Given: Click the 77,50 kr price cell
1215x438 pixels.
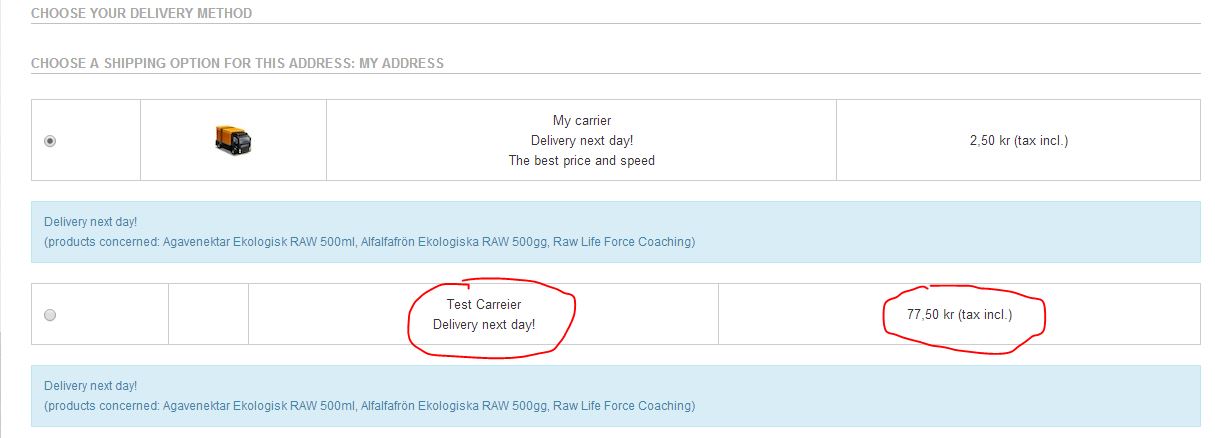Looking at the screenshot, I should [x=959, y=314].
